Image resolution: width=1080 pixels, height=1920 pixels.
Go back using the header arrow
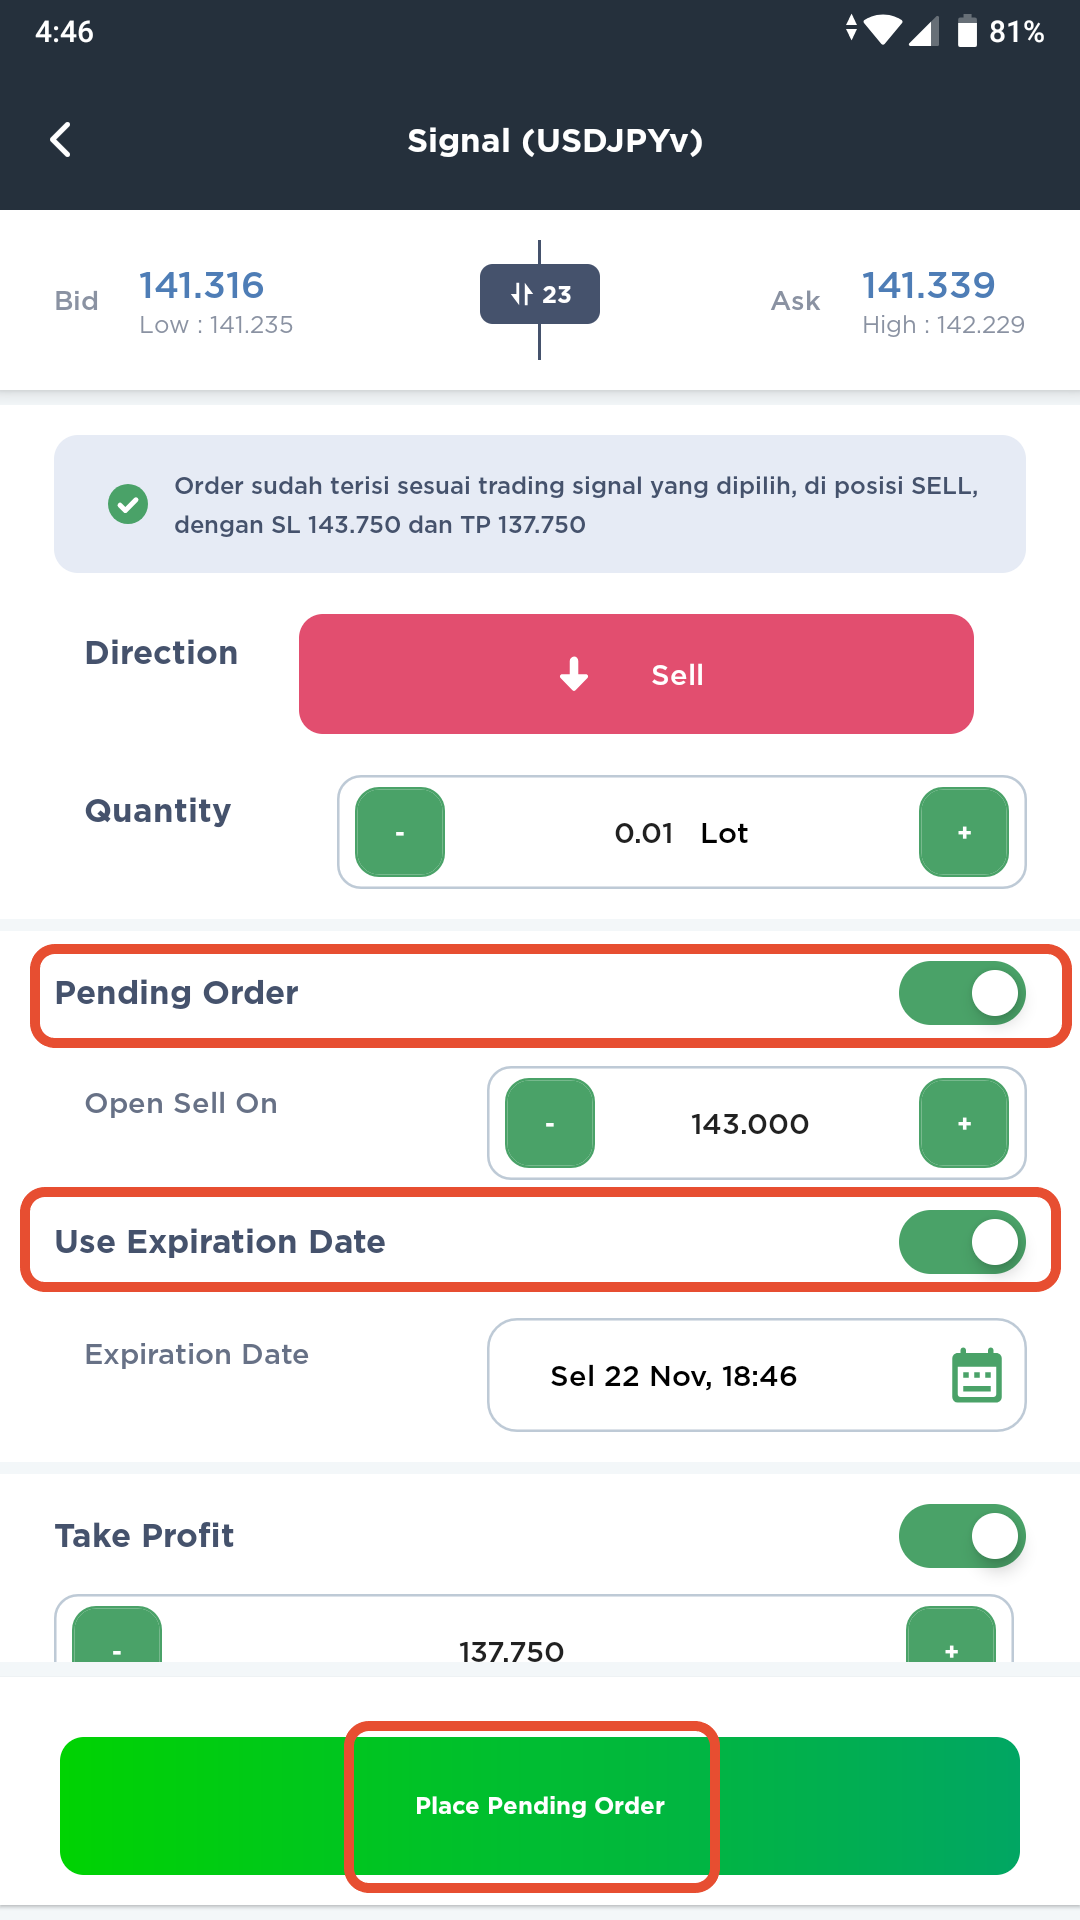coord(61,140)
